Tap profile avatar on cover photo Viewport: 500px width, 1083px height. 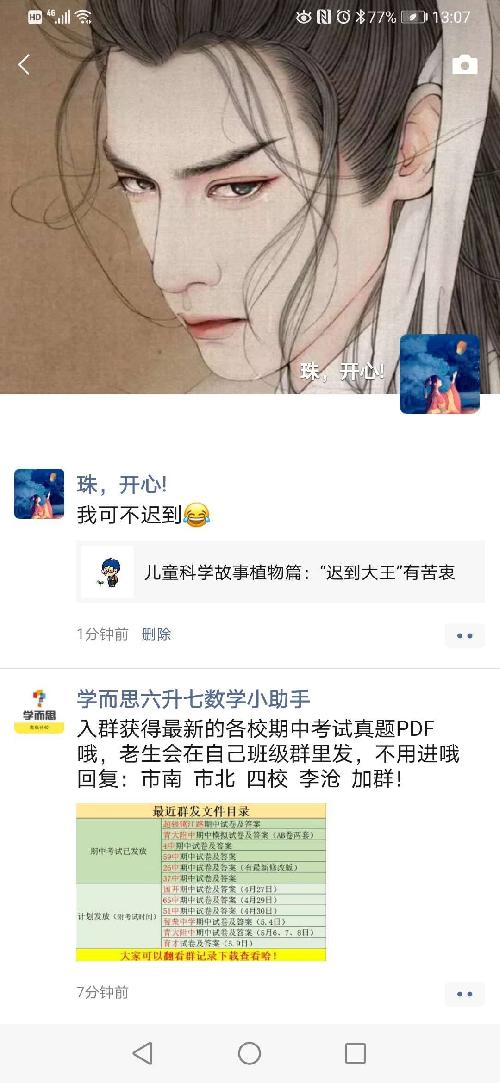440,374
